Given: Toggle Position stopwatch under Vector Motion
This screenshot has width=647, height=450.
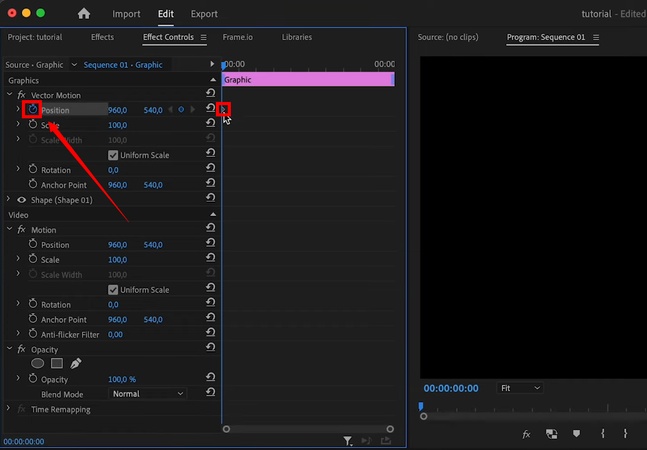Looking at the screenshot, I should pos(32,109).
